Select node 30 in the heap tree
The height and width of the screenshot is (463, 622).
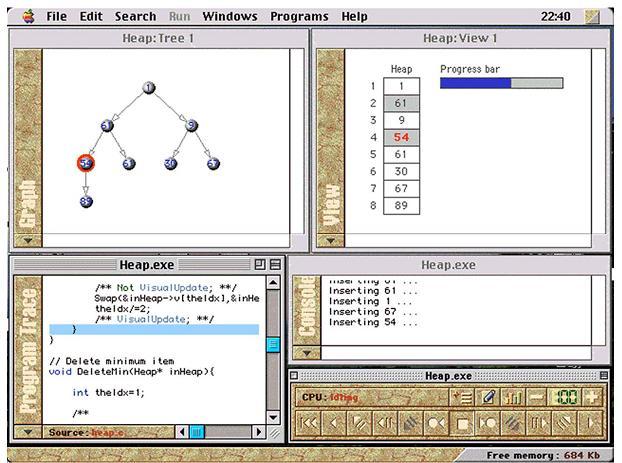click(171, 163)
